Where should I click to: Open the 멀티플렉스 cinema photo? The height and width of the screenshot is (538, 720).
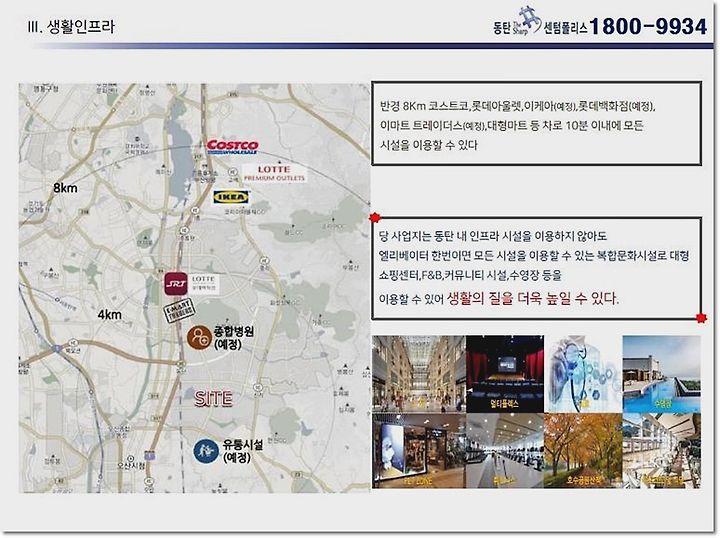point(505,374)
